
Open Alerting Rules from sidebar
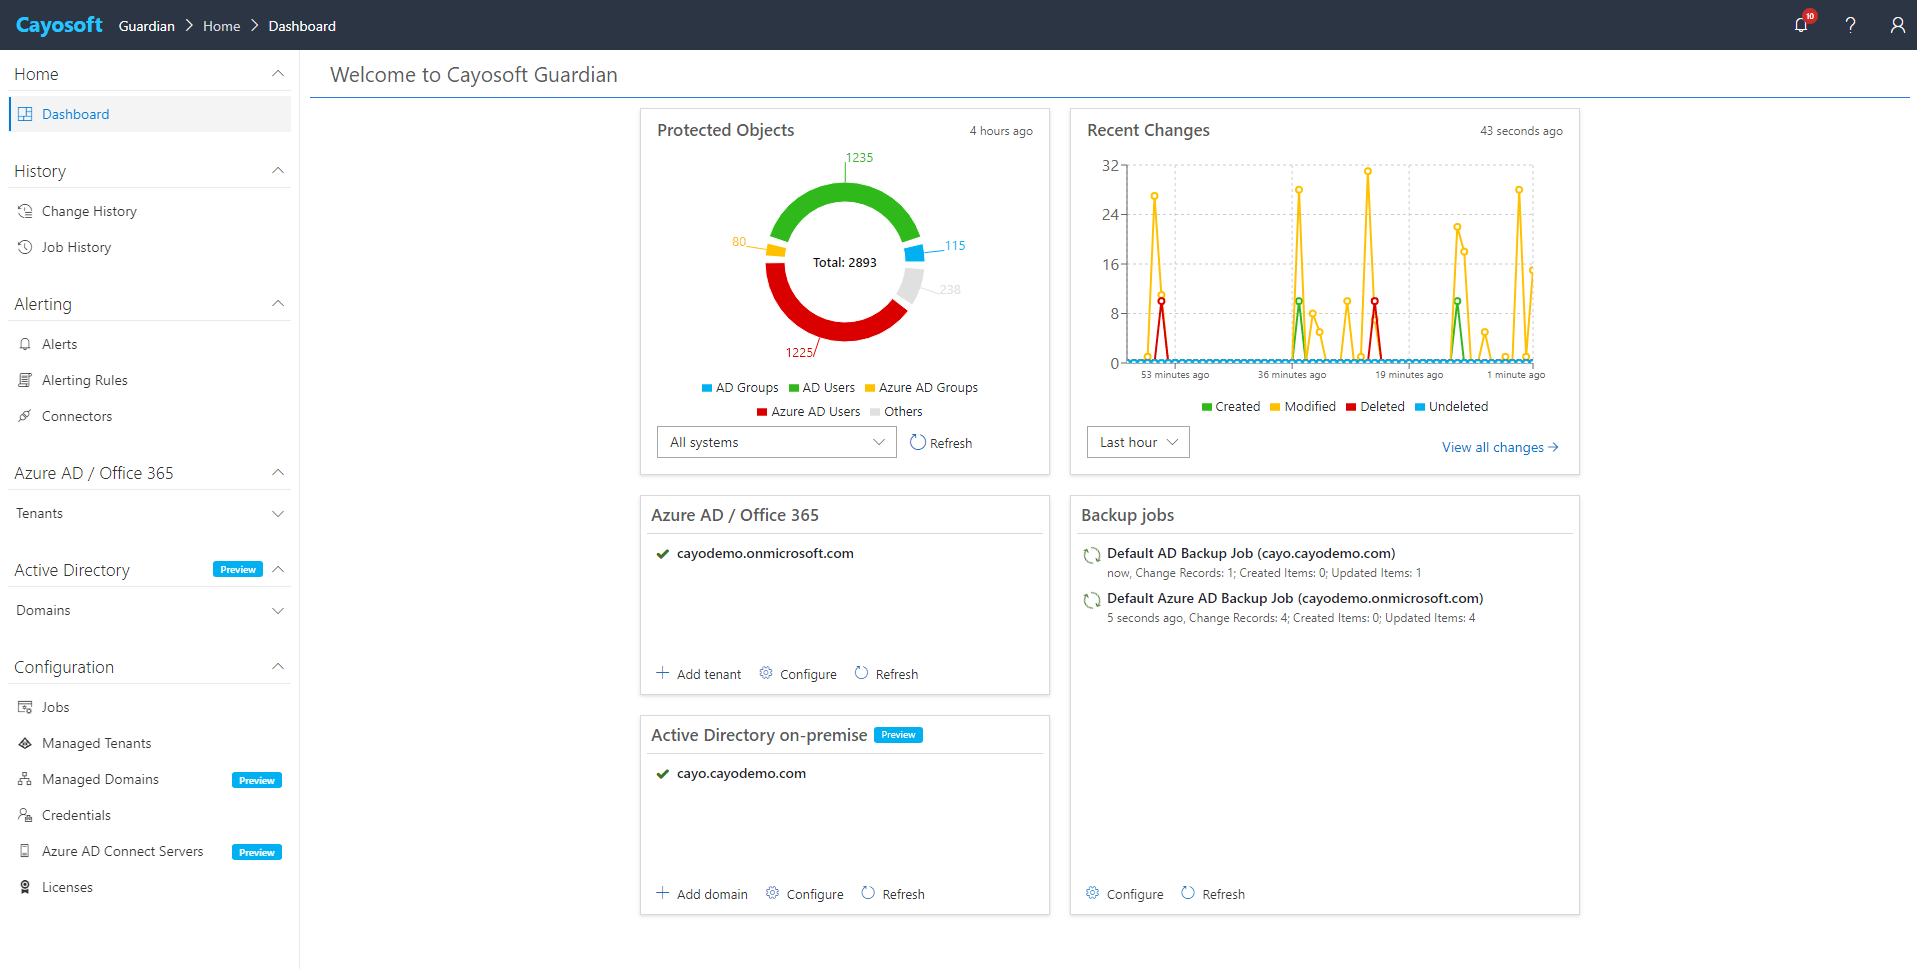pos(85,380)
